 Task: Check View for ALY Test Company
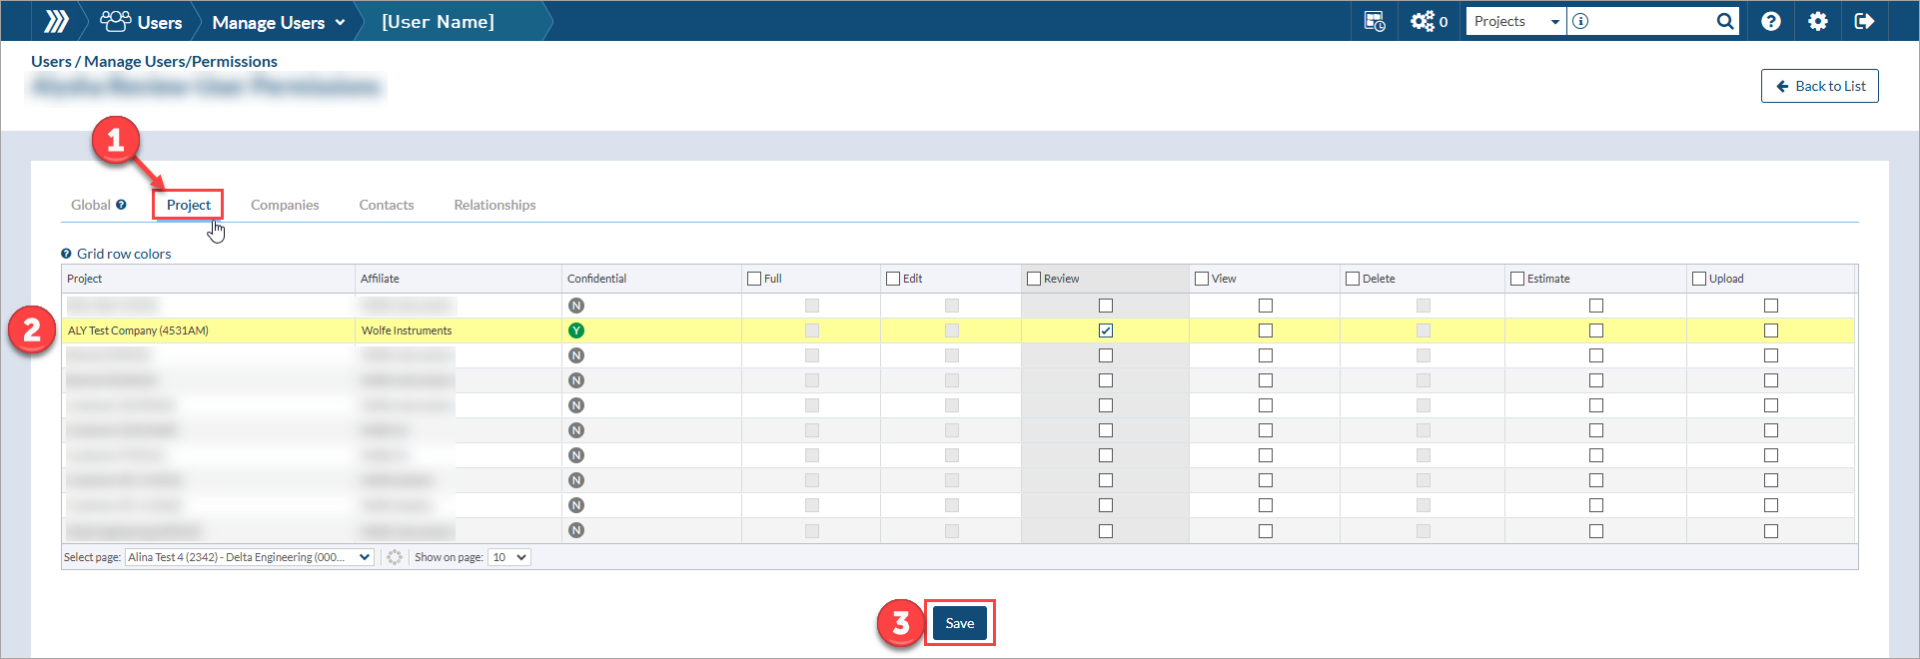pos(1265,331)
